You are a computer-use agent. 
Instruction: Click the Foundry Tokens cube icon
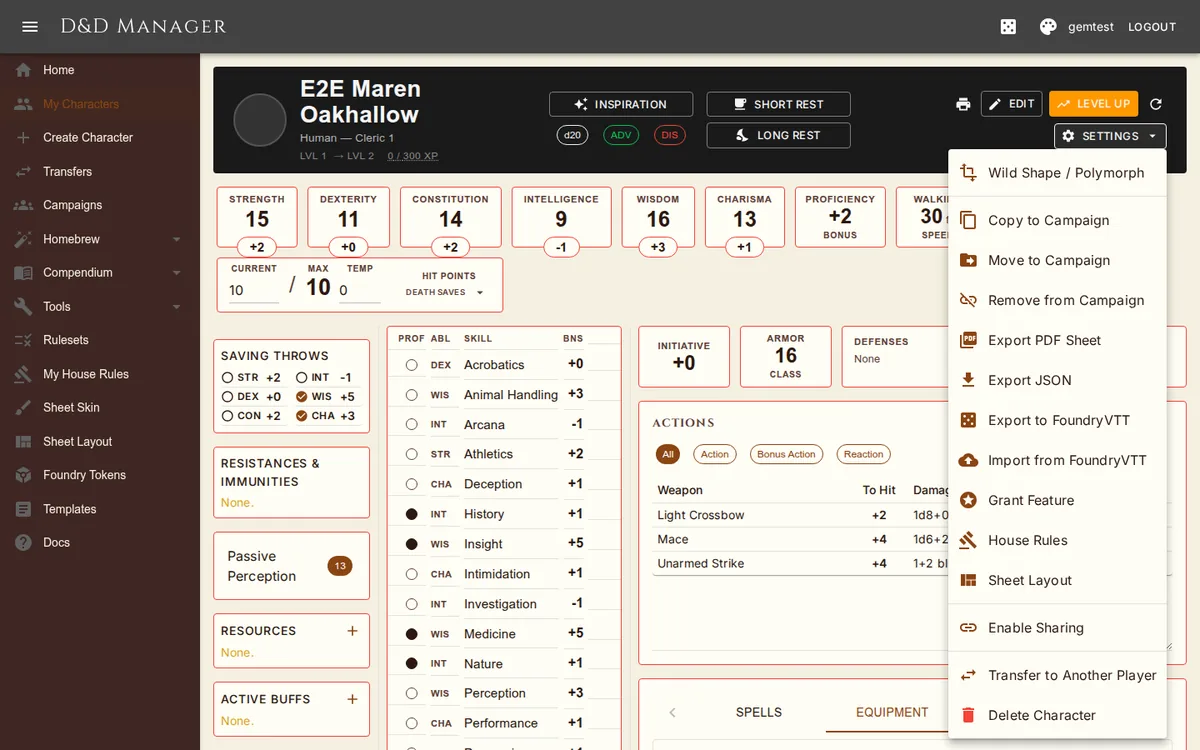[x=23, y=475]
